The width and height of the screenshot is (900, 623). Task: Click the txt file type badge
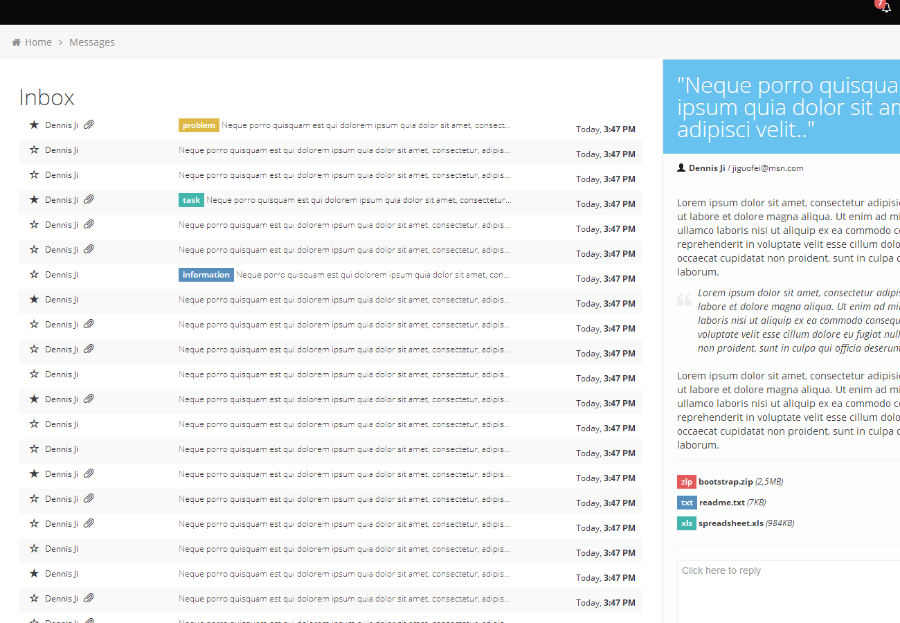click(686, 503)
